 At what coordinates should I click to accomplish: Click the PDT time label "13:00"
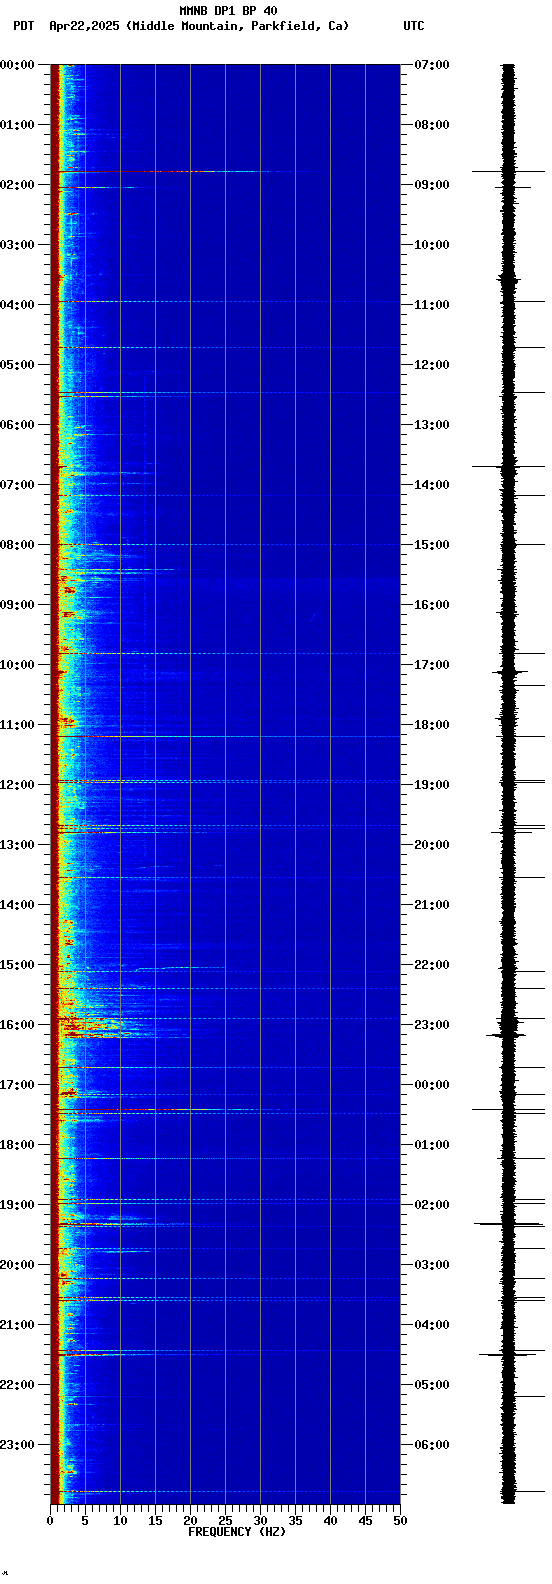tap(17, 845)
